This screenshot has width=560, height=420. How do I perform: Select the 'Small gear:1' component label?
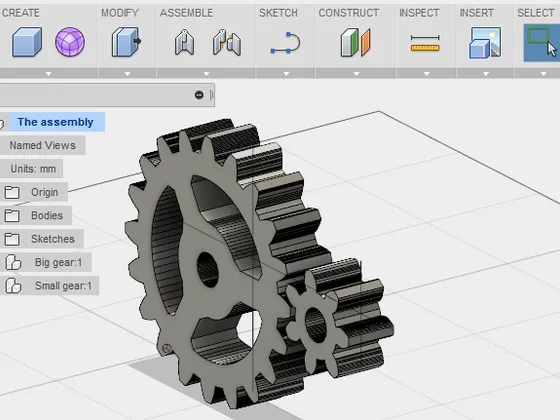tap(63, 286)
